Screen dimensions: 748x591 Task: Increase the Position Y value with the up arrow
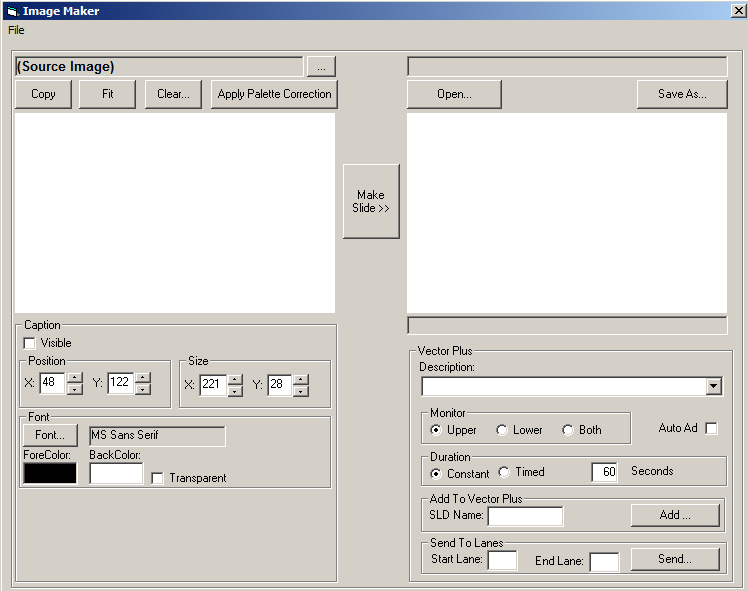pos(143,378)
